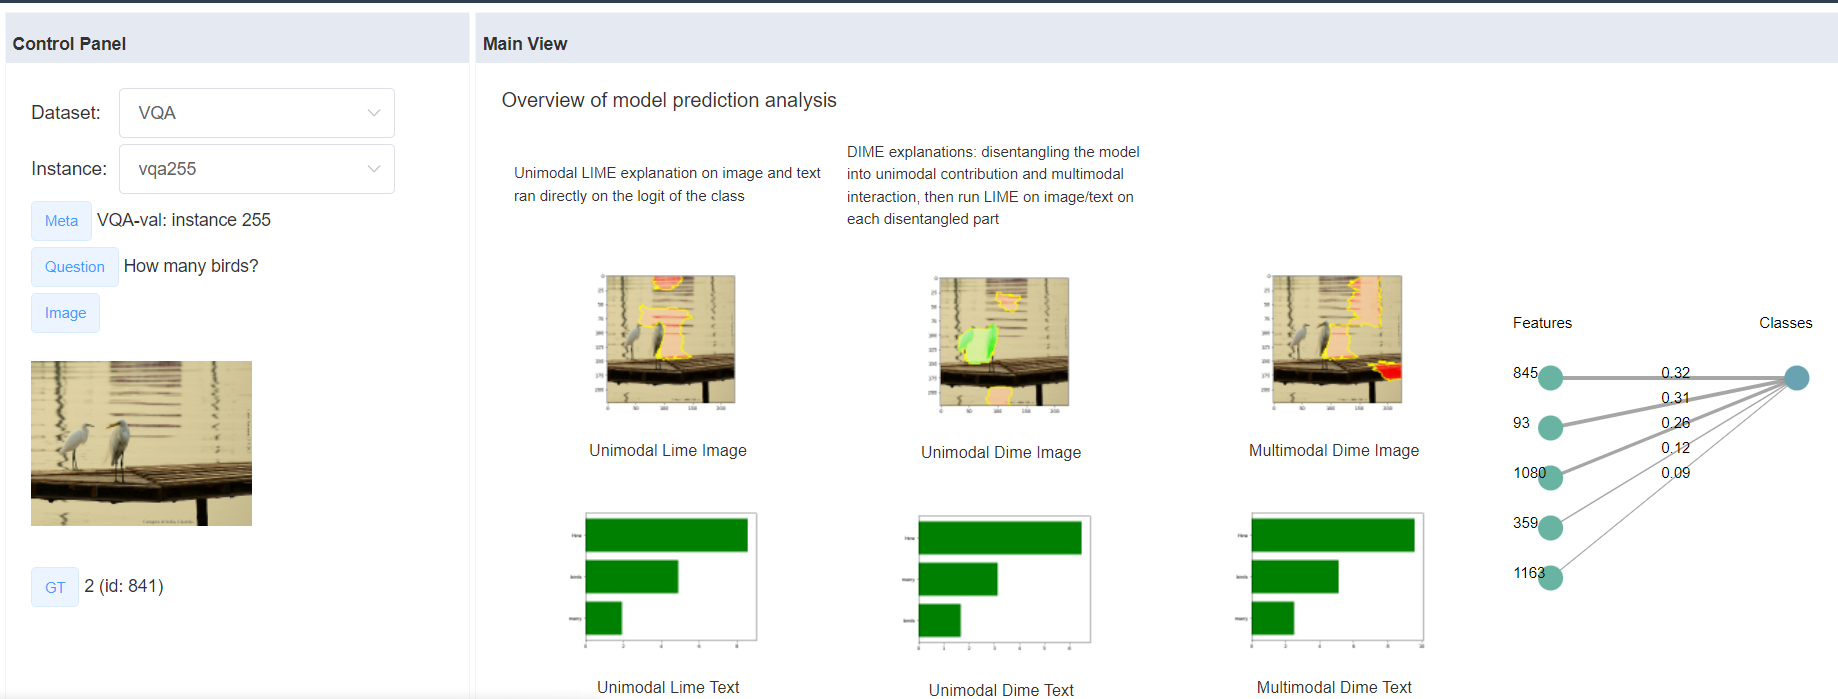Open the Unimodal Lime Image thumbnail
1838x699 pixels.
point(667,342)
